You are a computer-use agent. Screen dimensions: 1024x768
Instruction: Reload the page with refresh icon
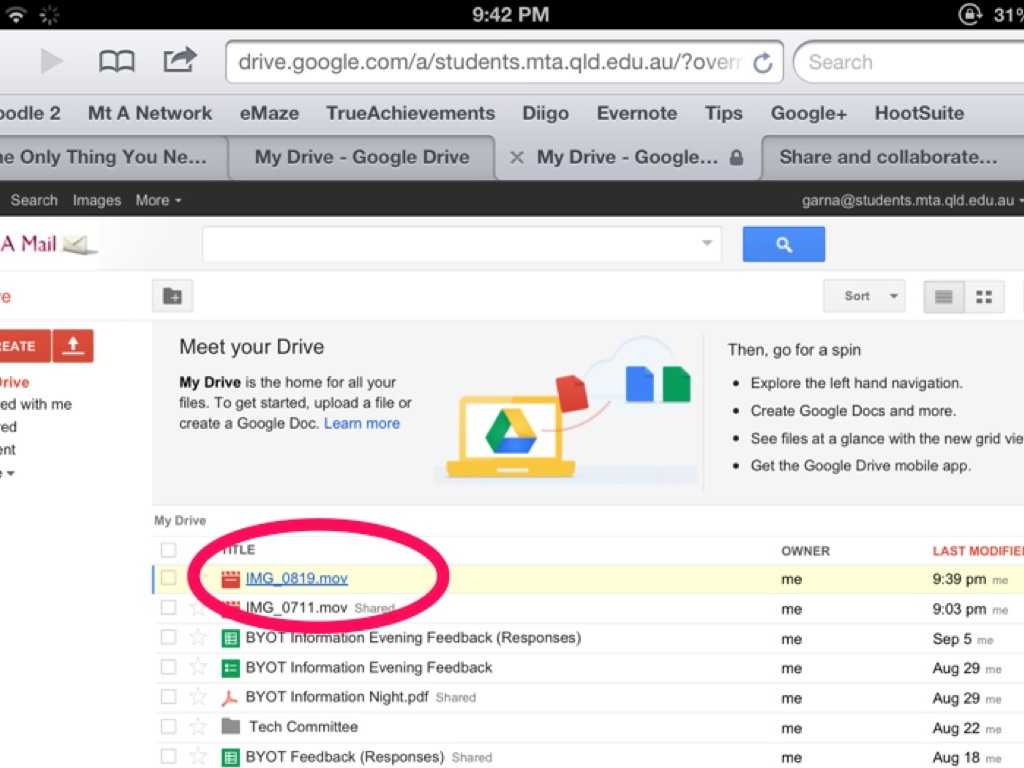762,63
